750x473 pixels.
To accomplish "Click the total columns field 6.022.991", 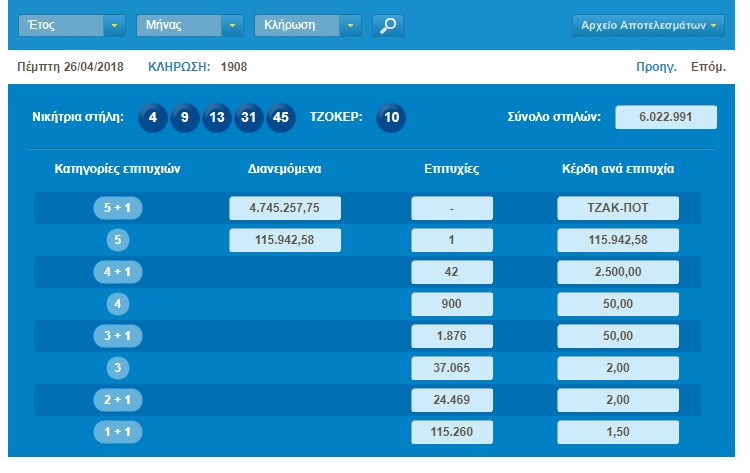I will [x=666, y=117].
